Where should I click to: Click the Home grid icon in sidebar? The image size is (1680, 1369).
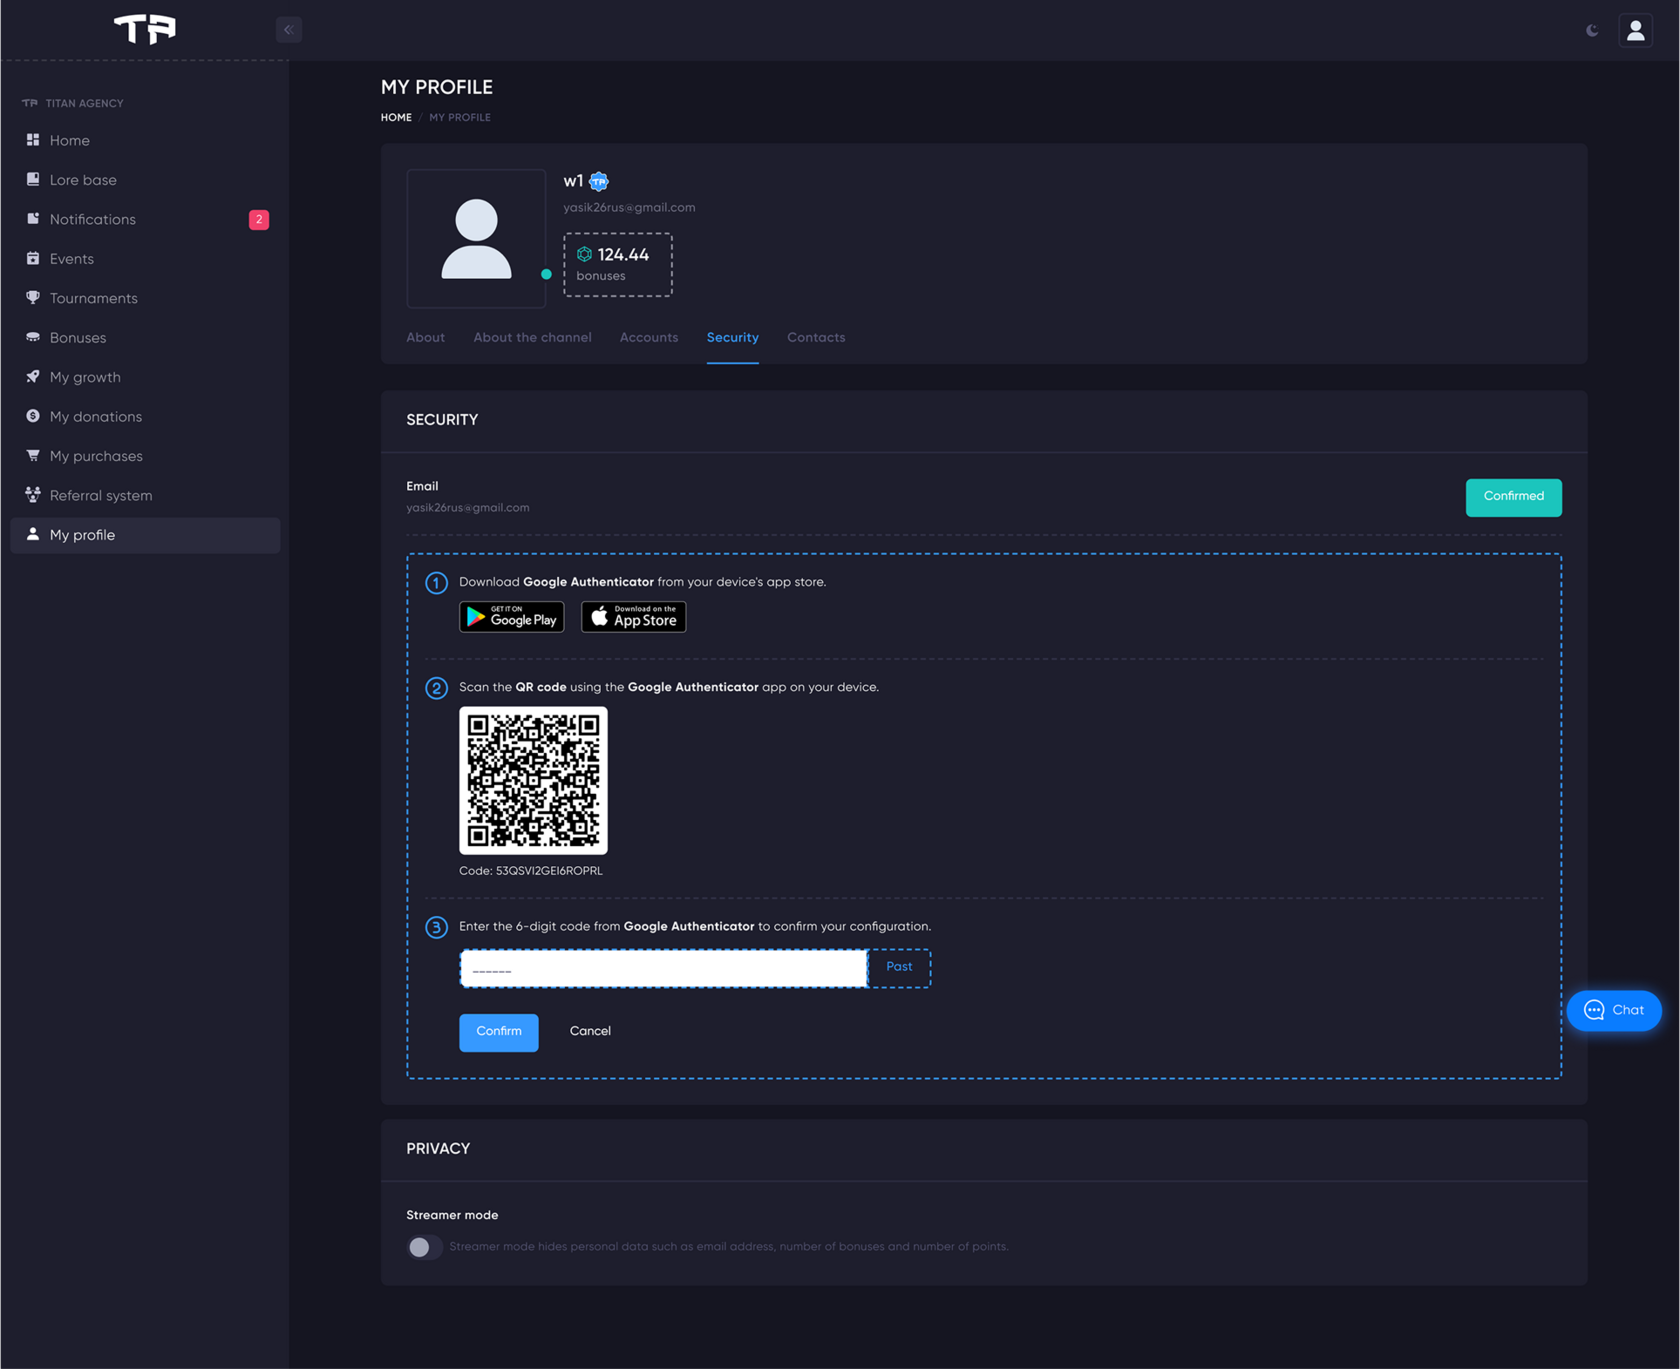click(33, 140)
